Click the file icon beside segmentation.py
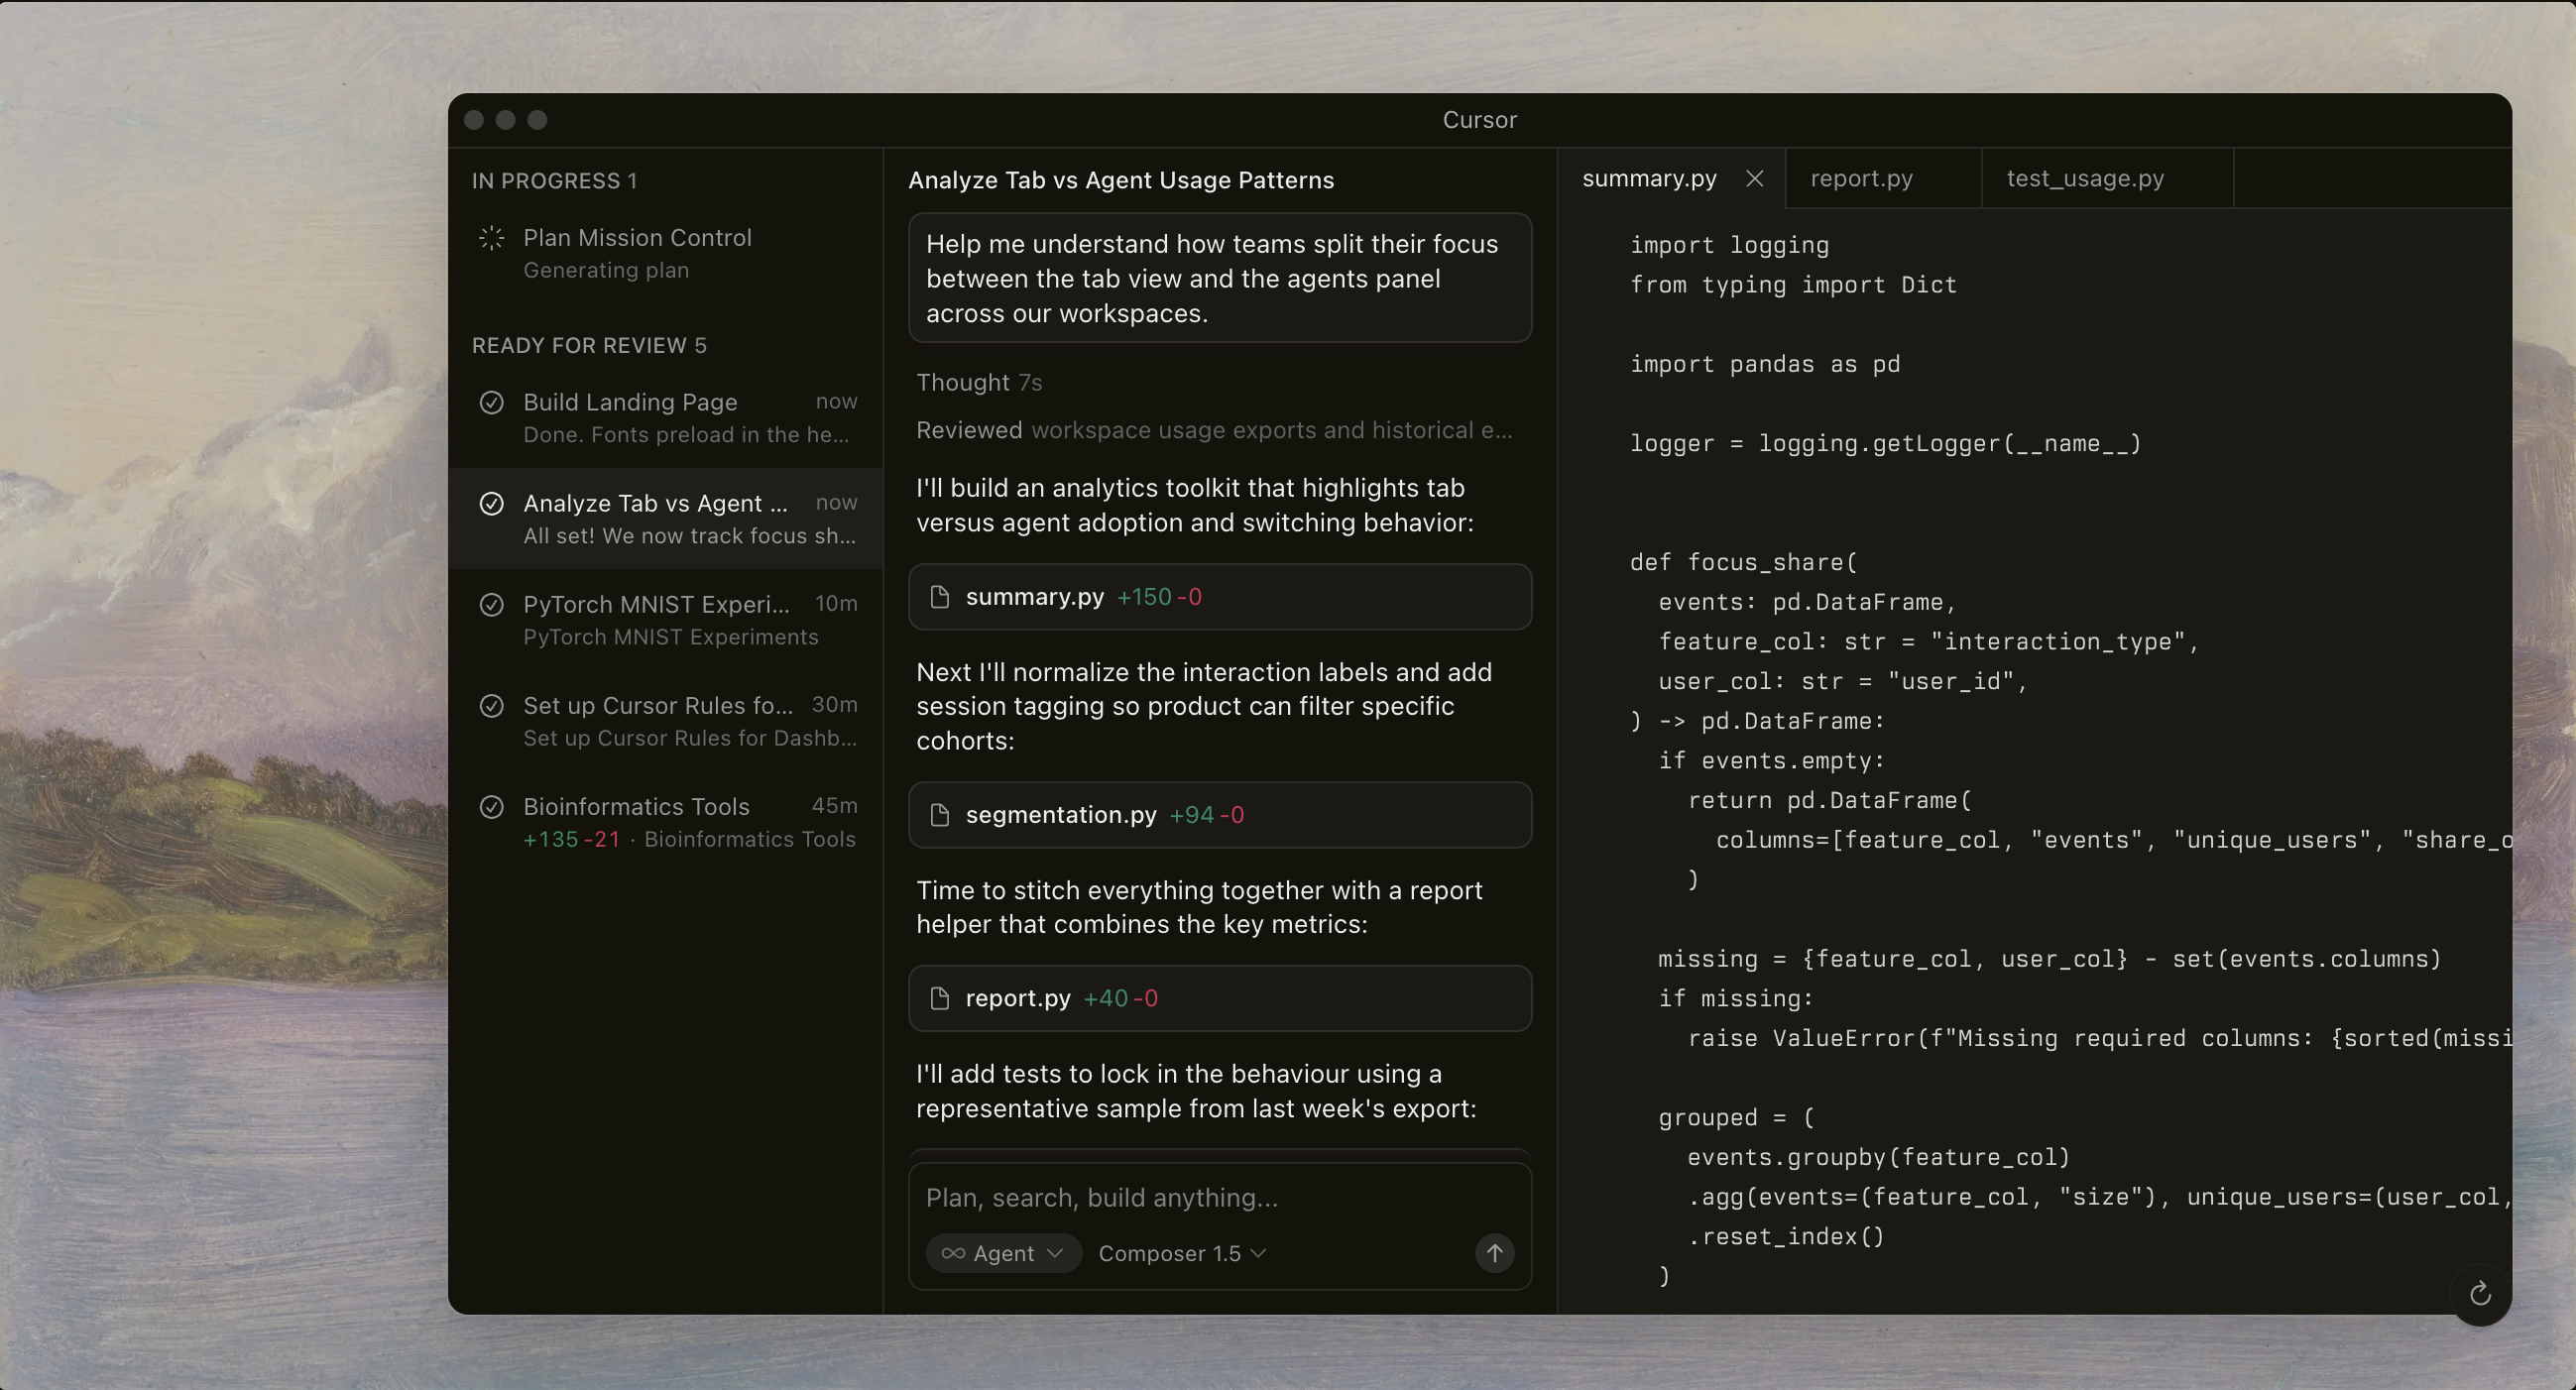This screenshot has width=2576, height=1390. point(939,815)
